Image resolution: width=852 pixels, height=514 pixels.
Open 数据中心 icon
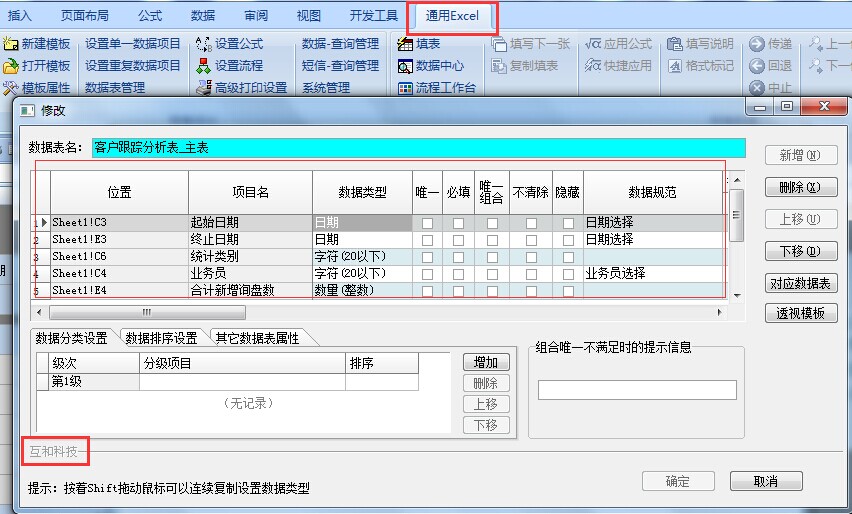click(x=405, y=66)
